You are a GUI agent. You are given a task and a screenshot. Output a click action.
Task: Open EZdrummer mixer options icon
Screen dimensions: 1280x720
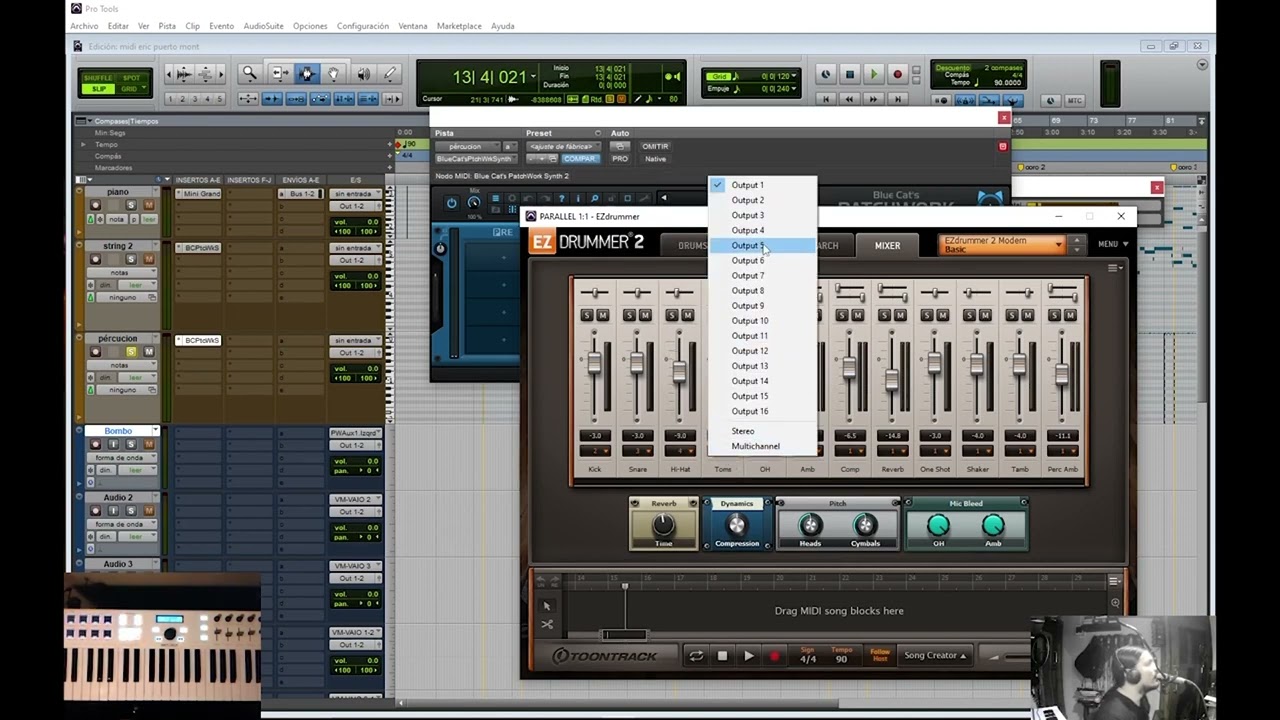[1115, 268]
